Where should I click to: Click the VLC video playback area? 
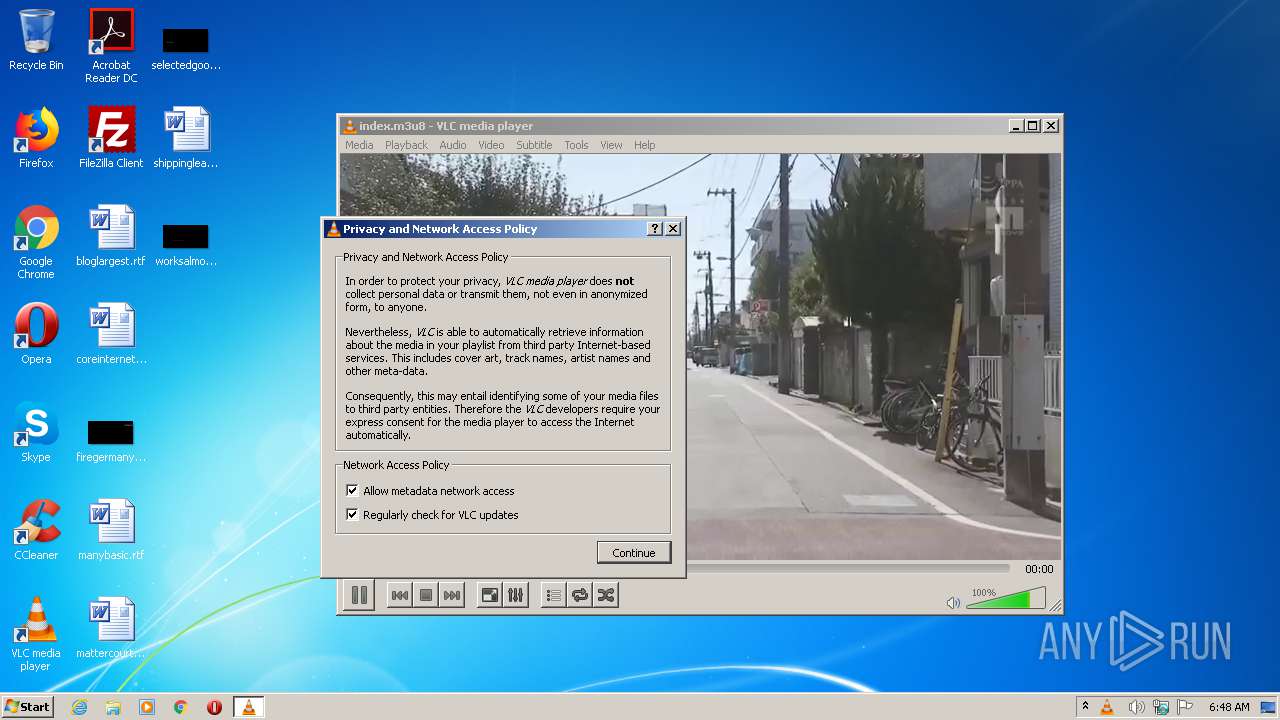click(x=874, y=356)
